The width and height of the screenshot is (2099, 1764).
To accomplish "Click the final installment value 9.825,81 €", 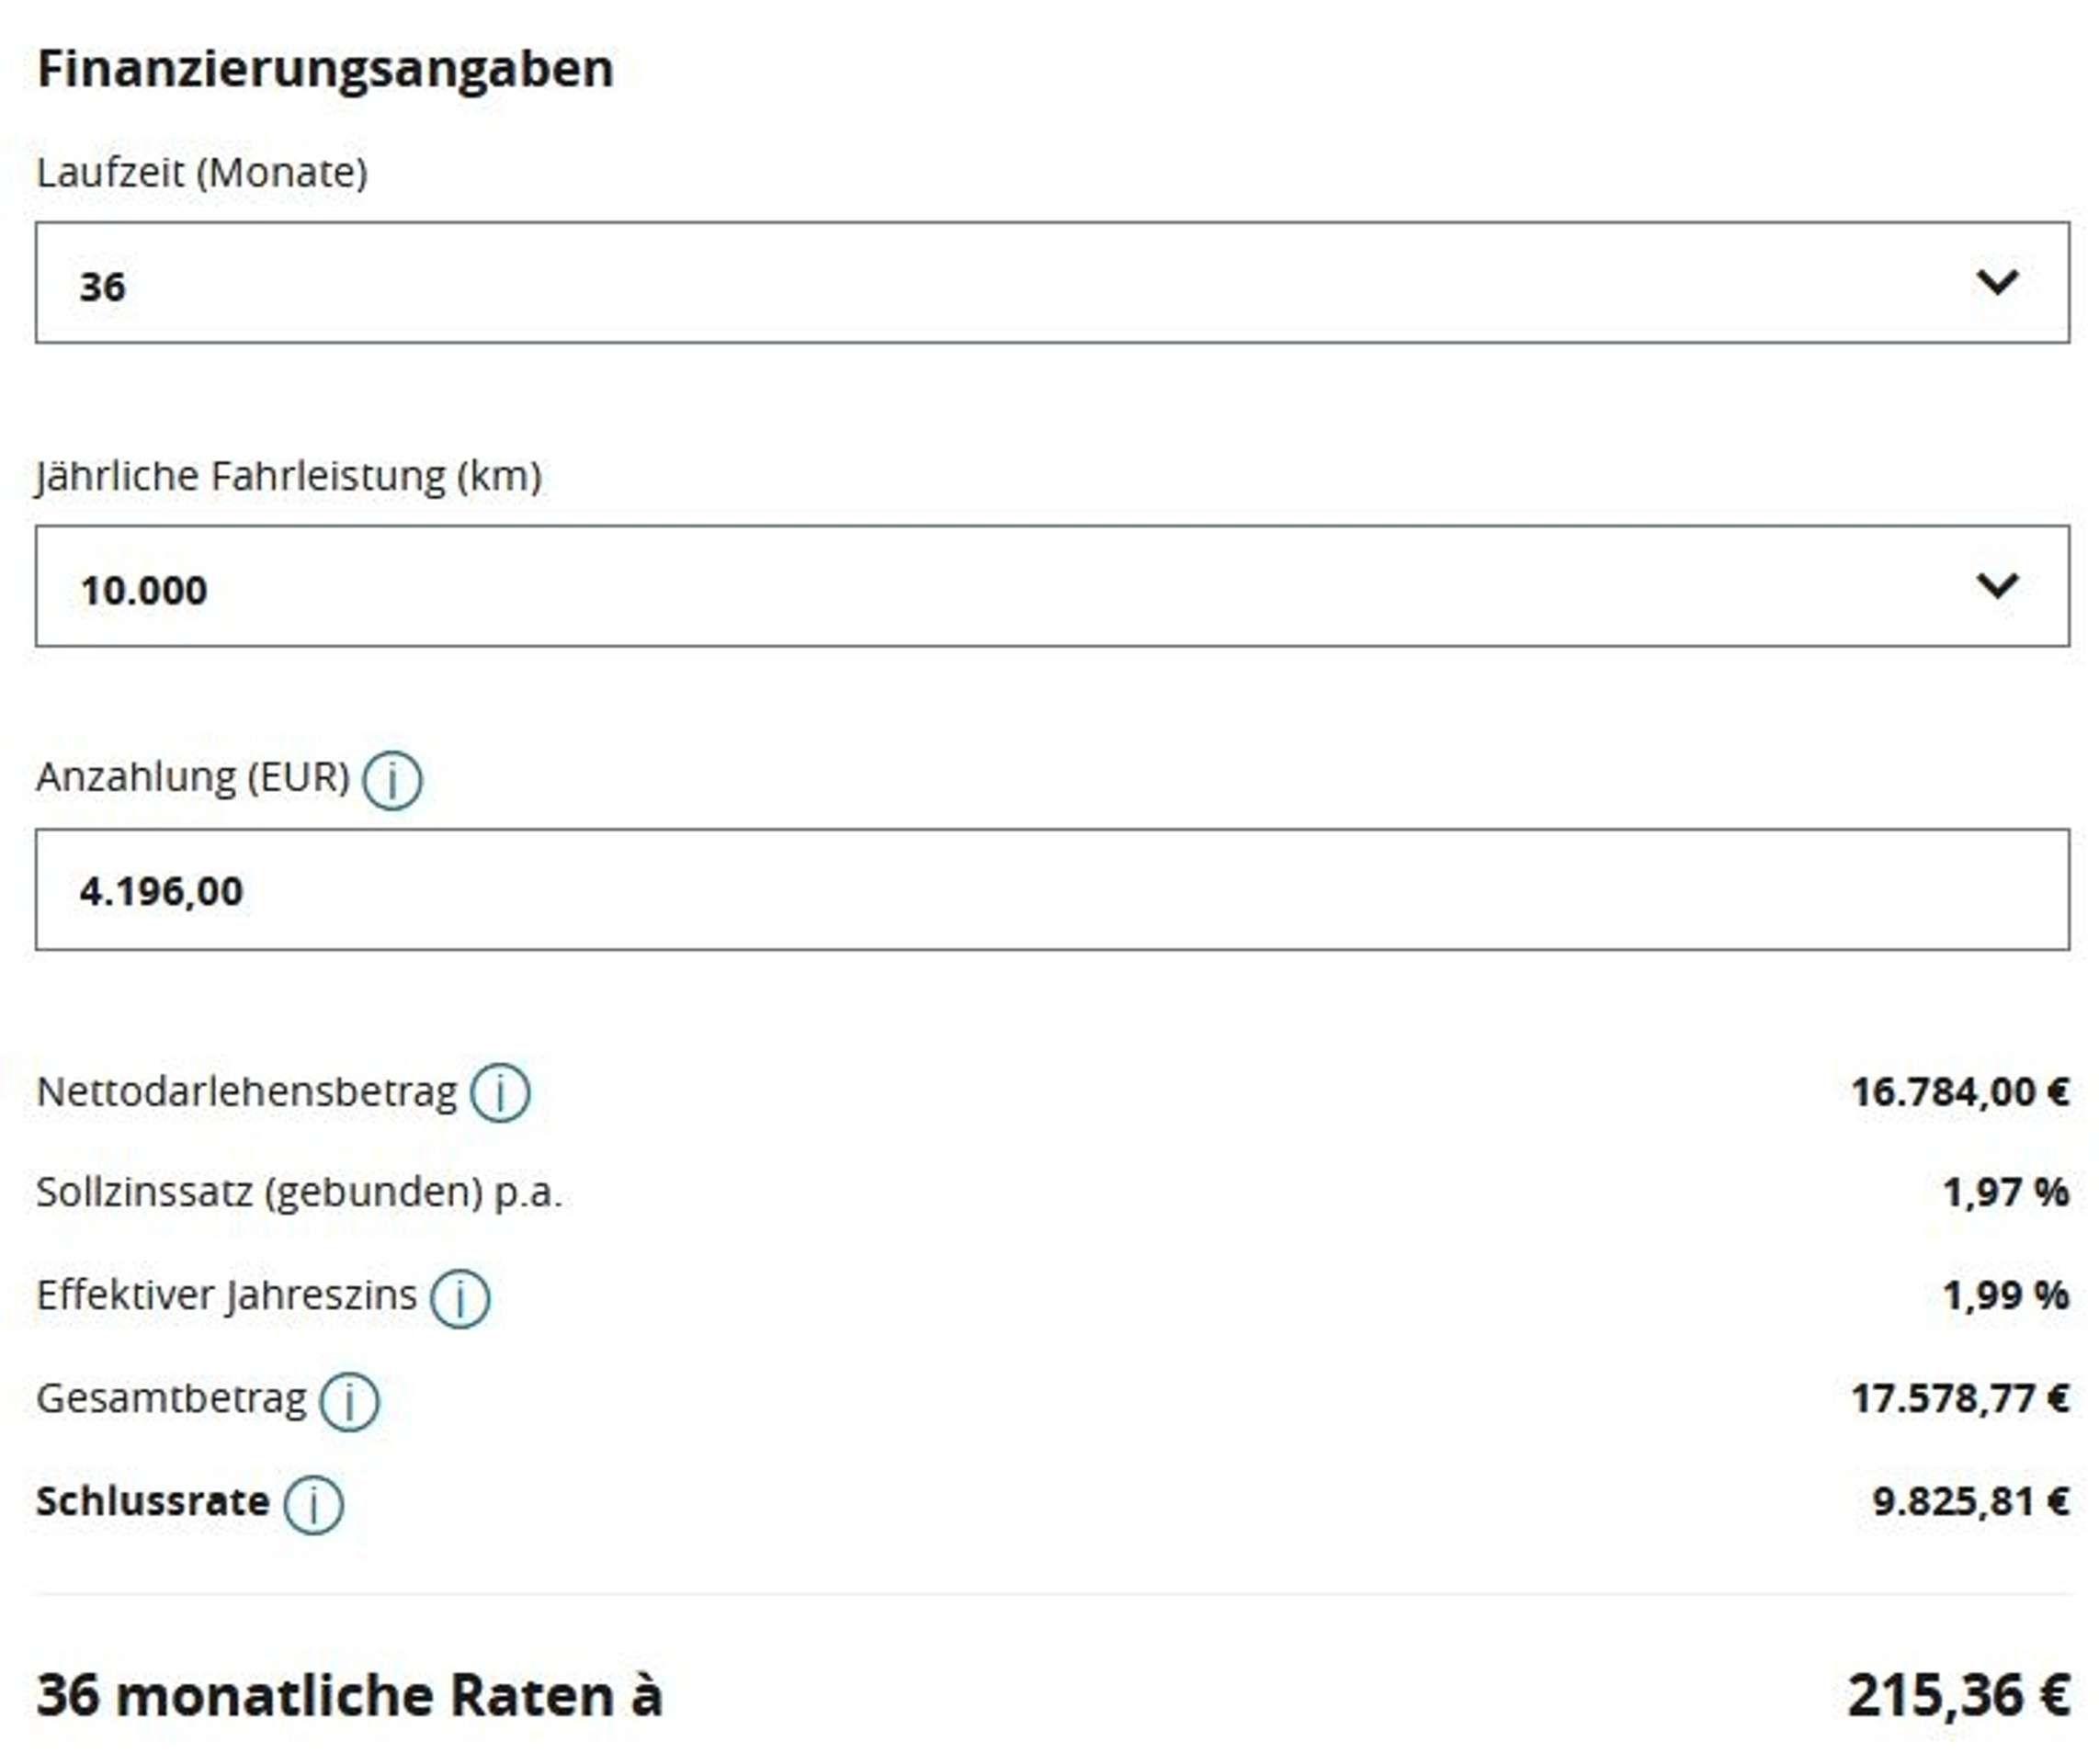I will 1970,1501.
